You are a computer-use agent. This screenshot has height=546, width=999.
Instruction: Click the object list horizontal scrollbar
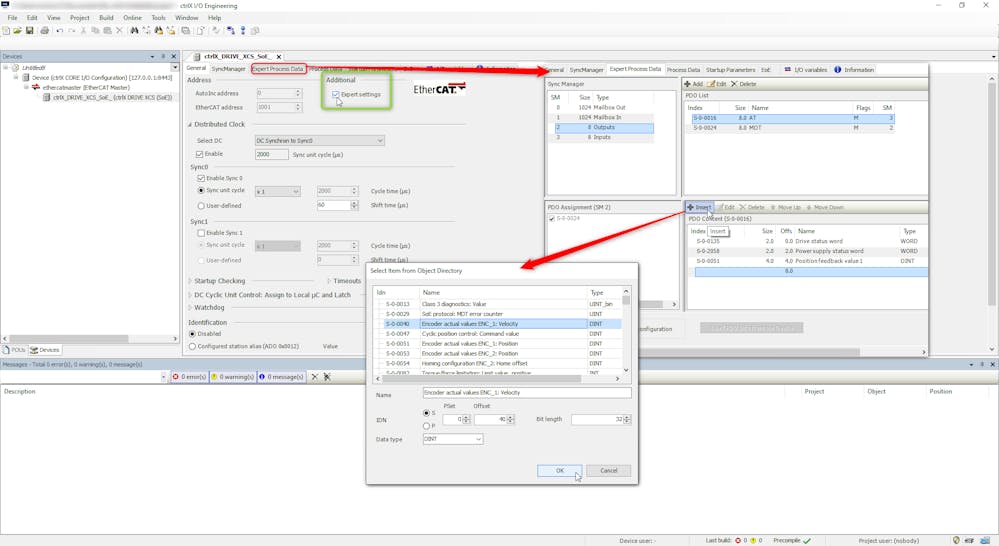[500, 378]
